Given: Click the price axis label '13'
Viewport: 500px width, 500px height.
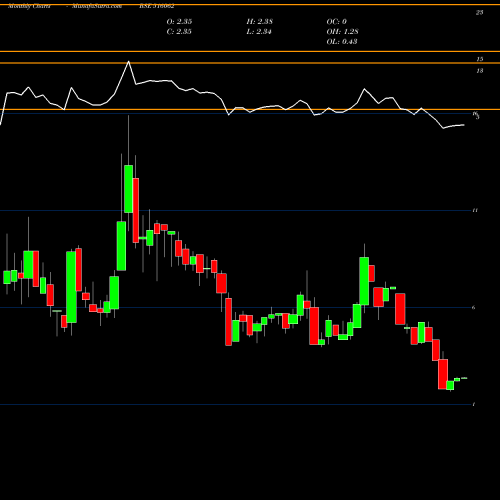Looking at the screenshot, I should (x=479, y=71).
